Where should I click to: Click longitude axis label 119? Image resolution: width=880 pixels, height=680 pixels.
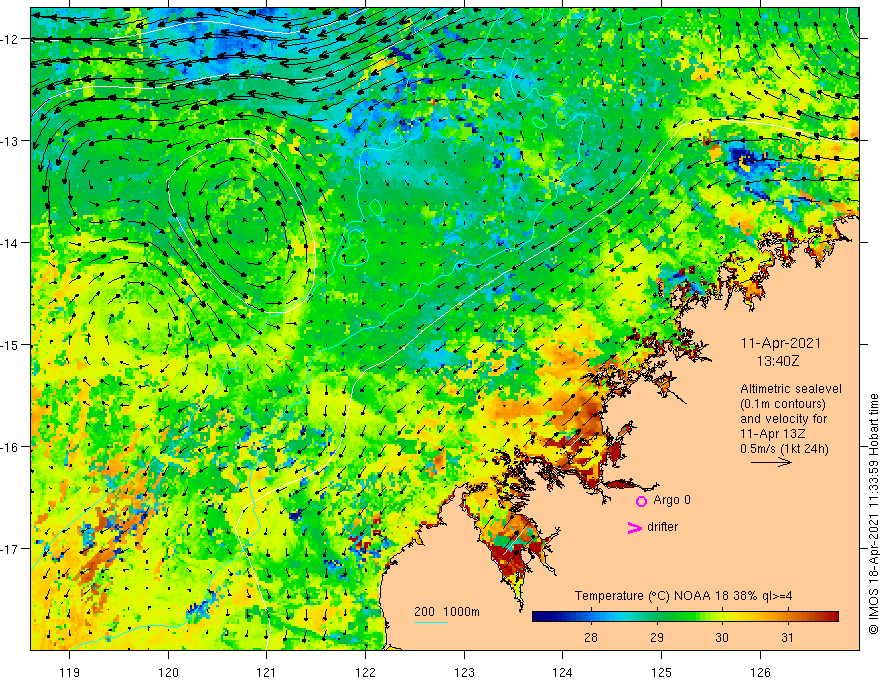[70, 672]
